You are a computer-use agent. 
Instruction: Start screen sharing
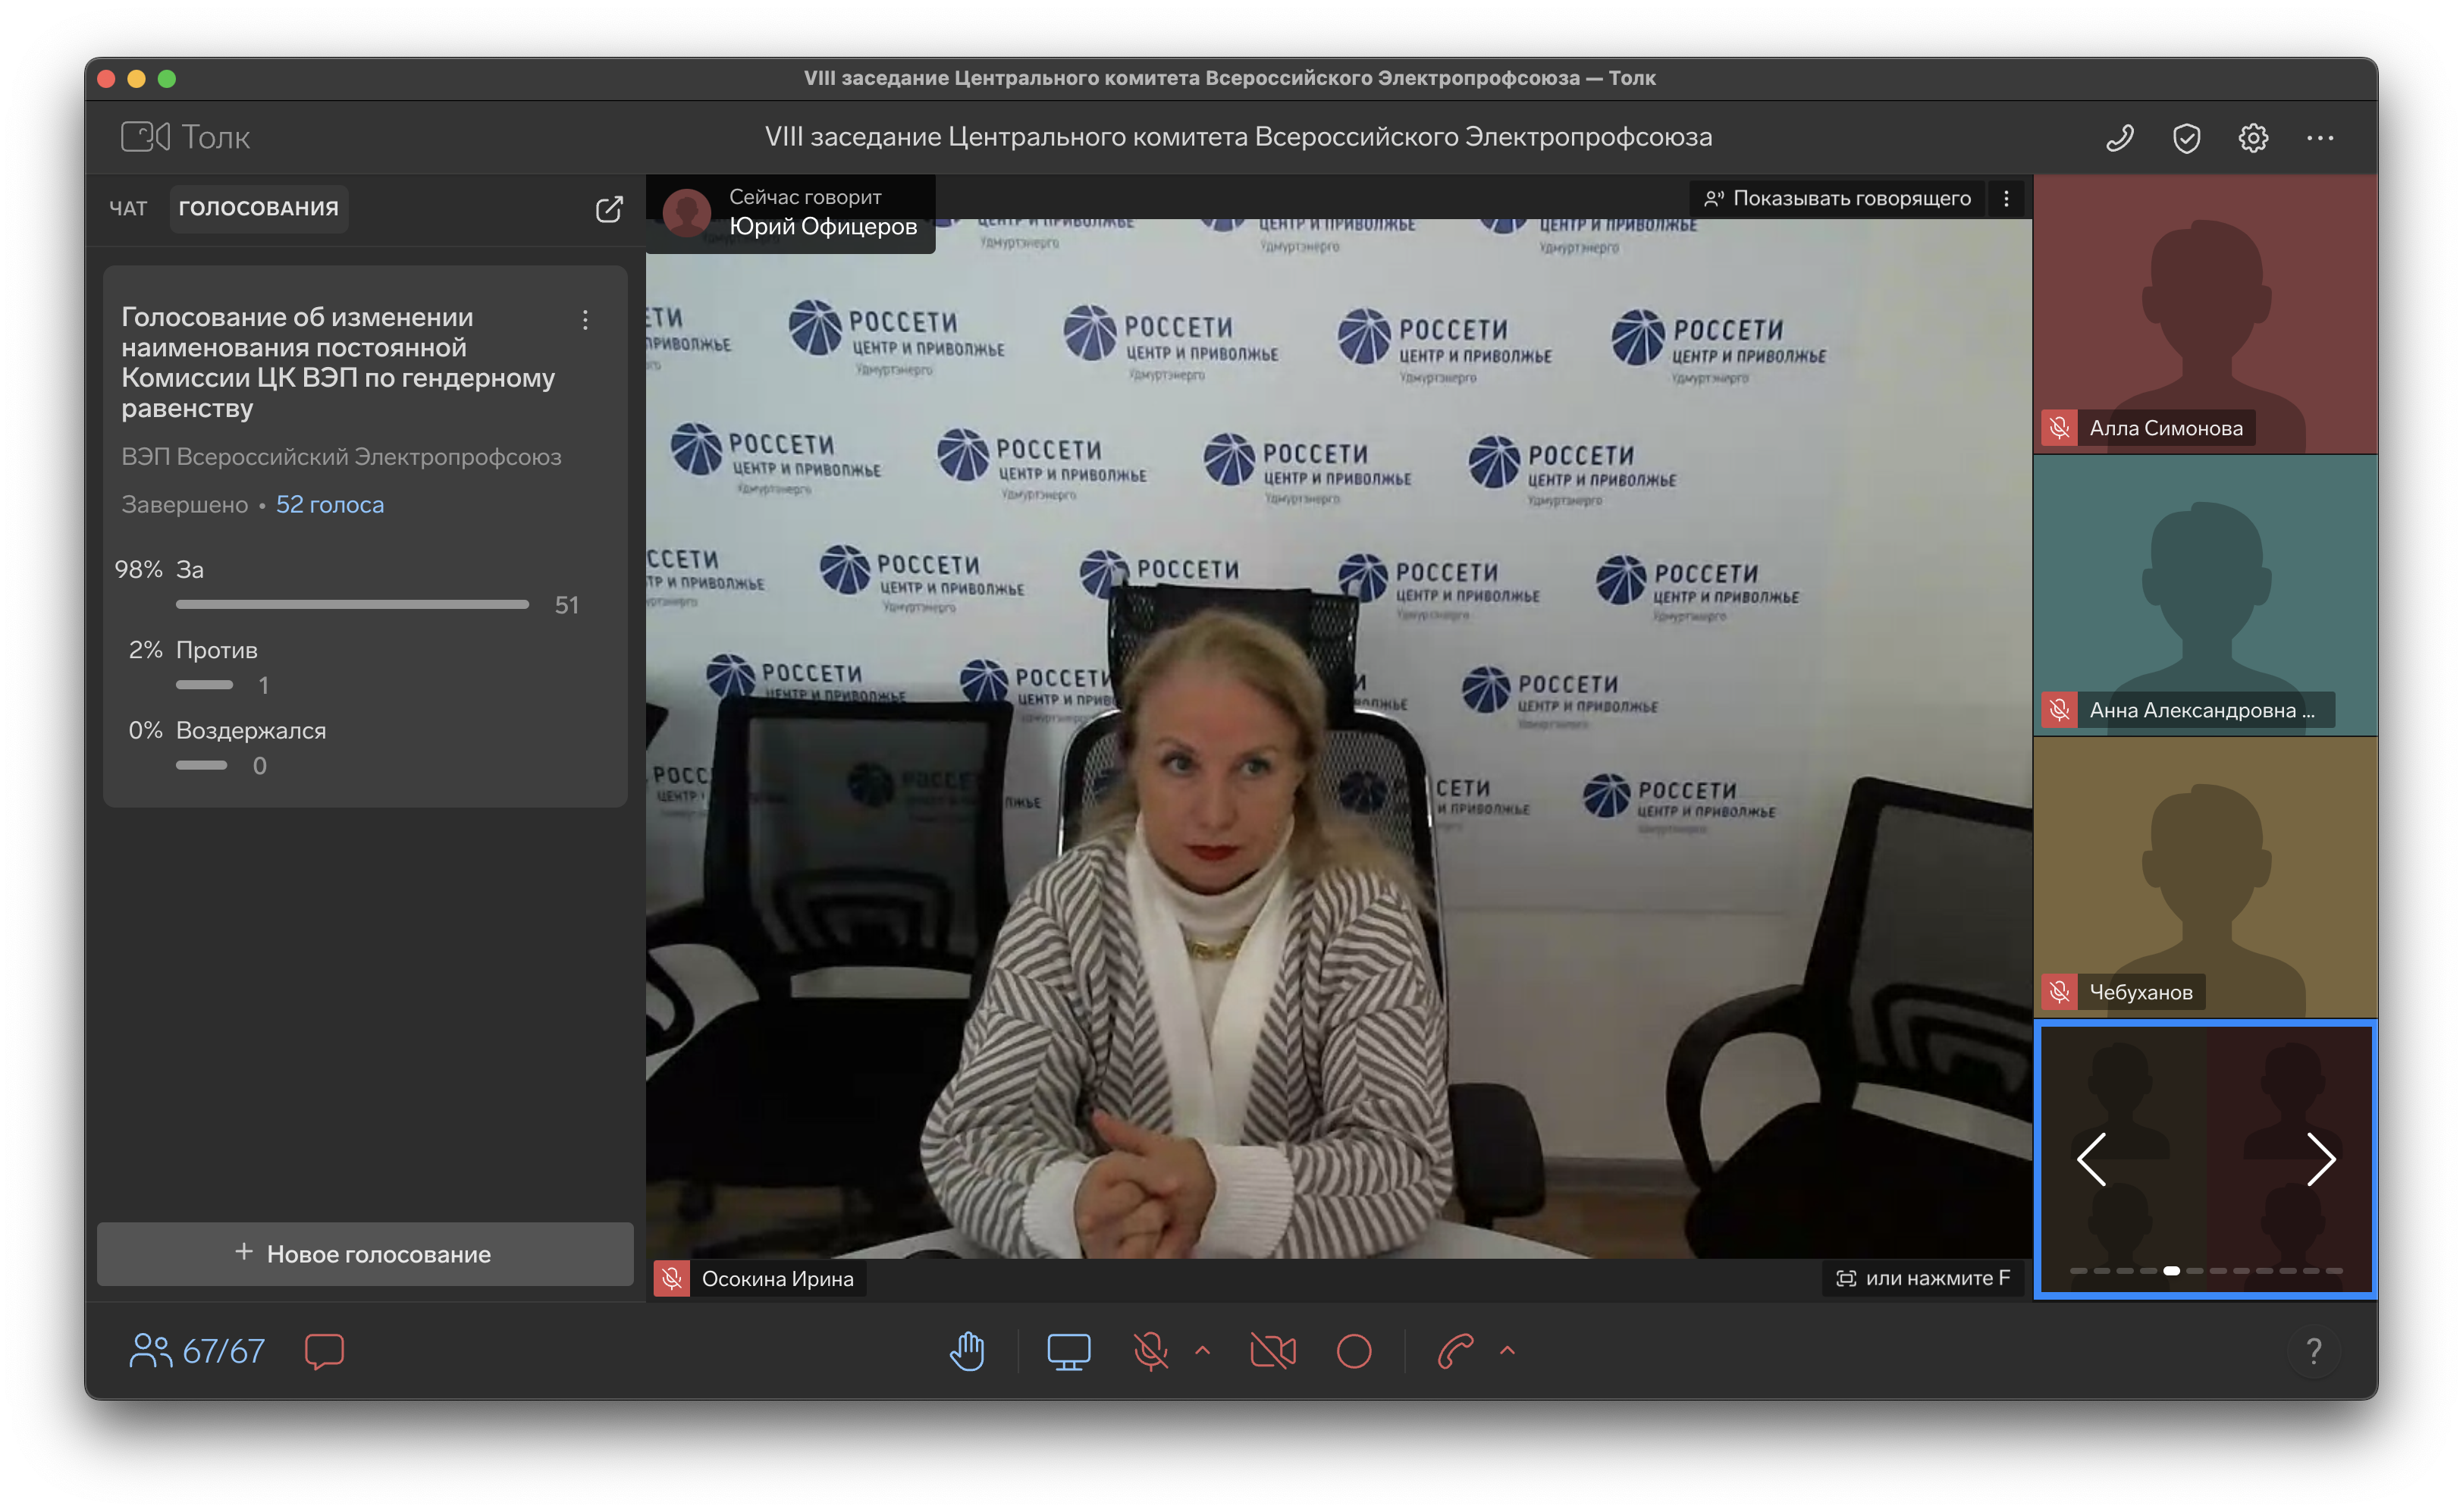1069,1351
